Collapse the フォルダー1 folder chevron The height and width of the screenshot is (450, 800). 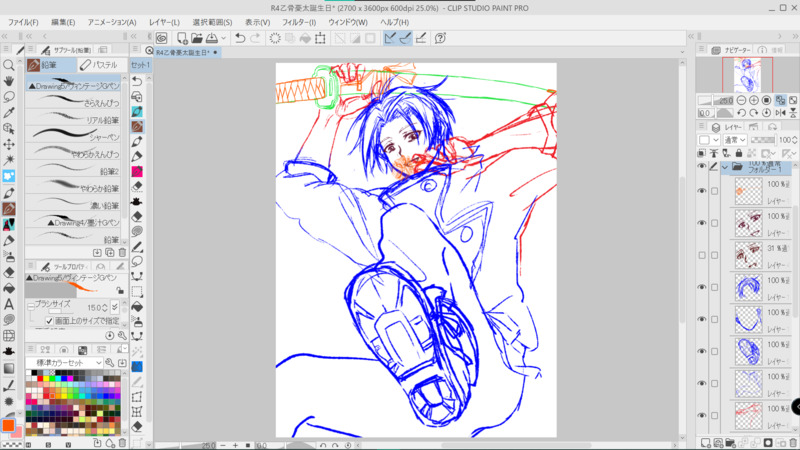pos(725,167)
